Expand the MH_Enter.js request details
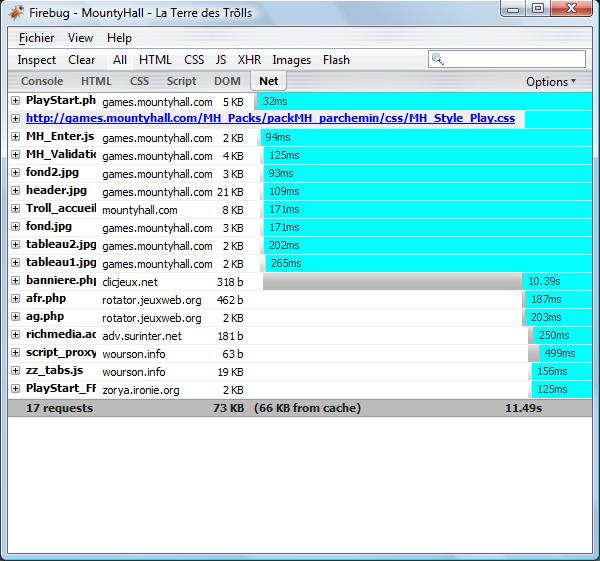This screenshot has width=600, height=561. point(16,137)
